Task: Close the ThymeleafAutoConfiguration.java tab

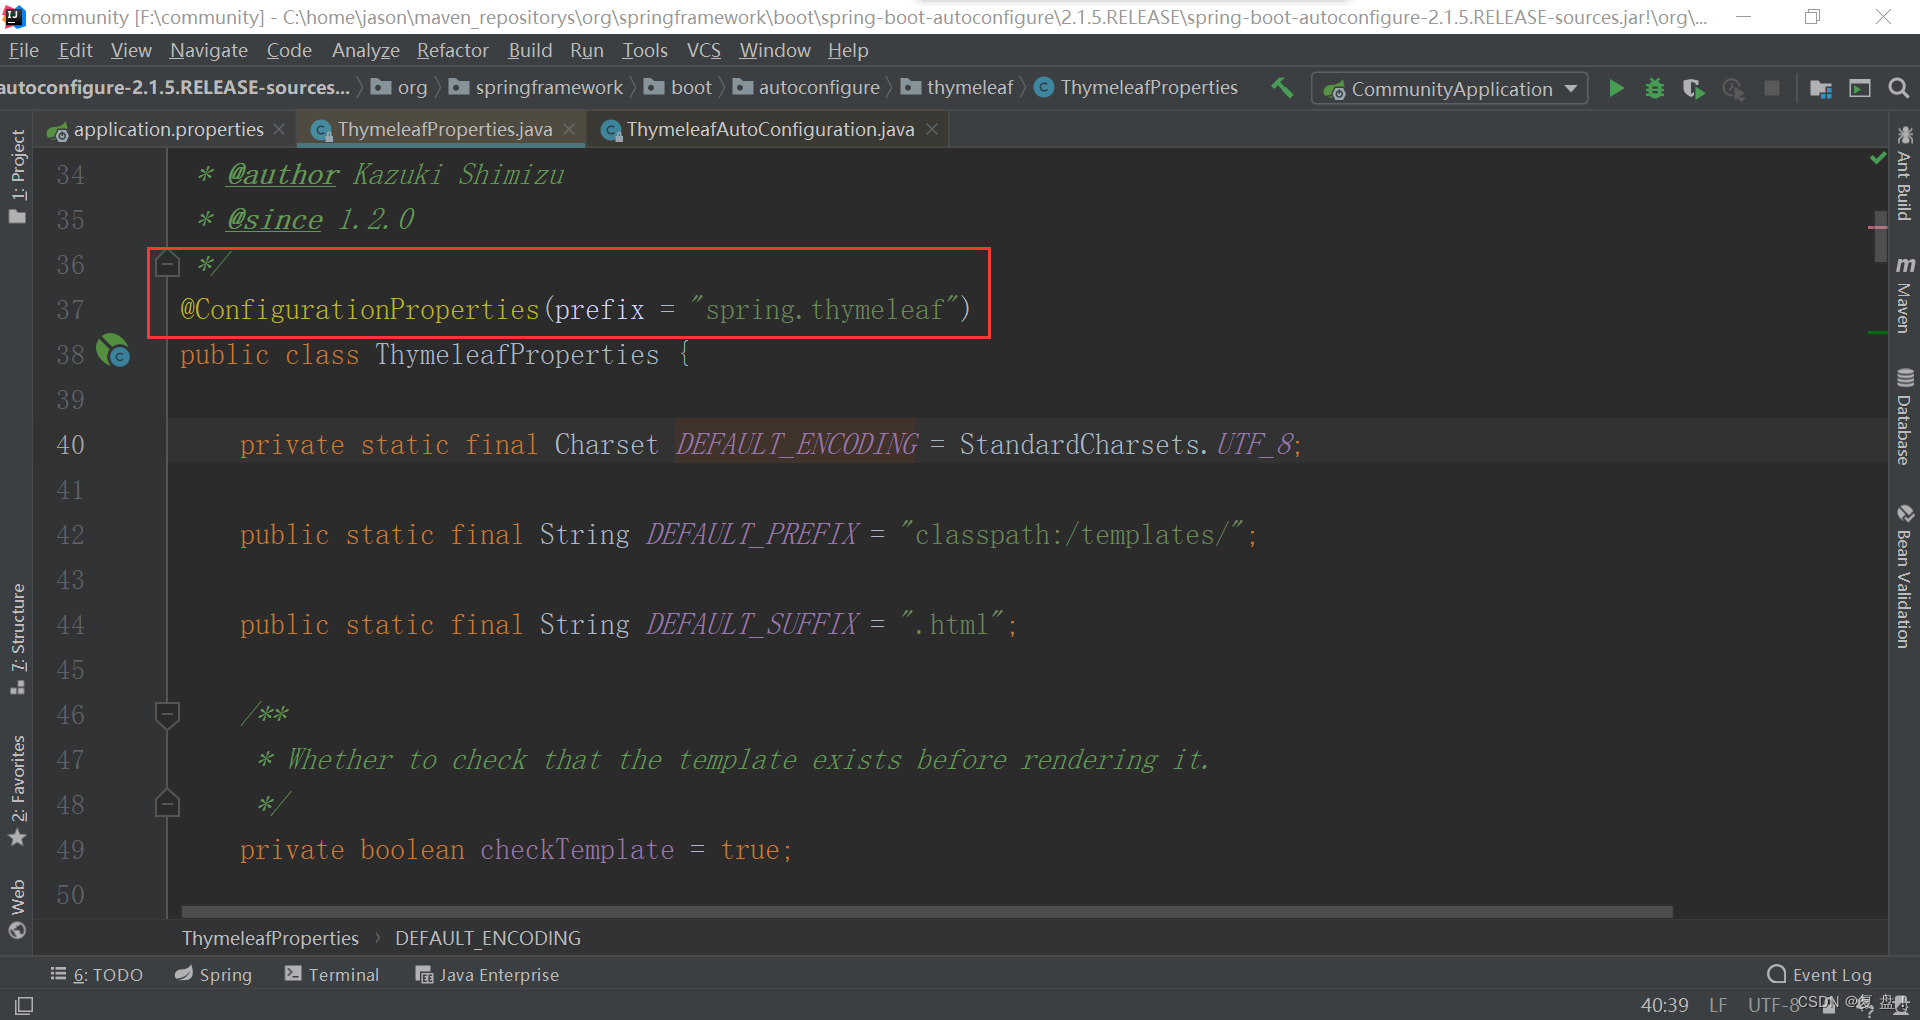Action: coord(932,129)
